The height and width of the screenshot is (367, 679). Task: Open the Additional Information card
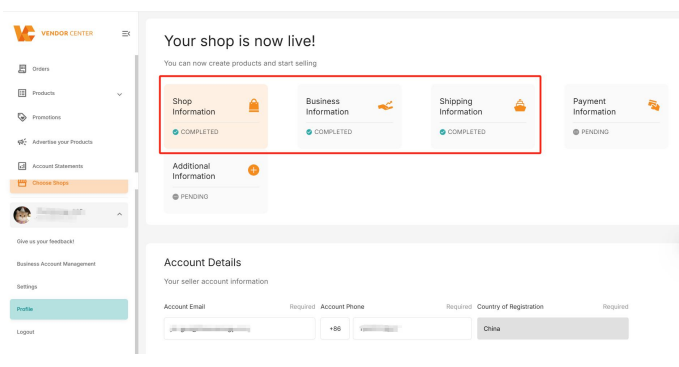coord(216,184)
